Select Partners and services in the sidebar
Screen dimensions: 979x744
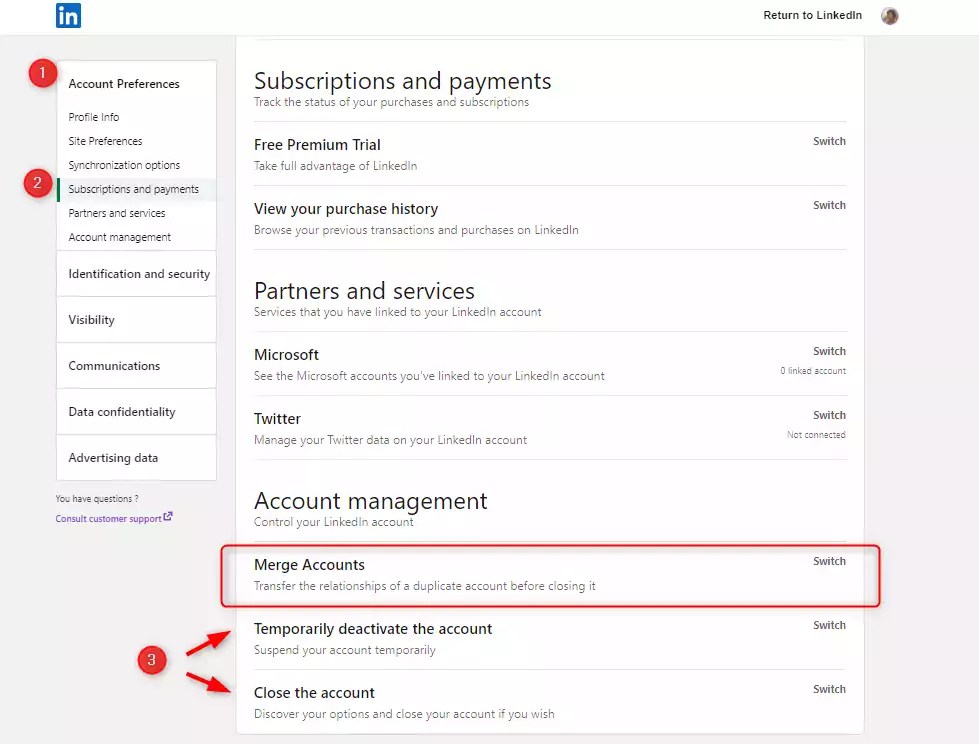pyautogui.click(x=119, y=212)
